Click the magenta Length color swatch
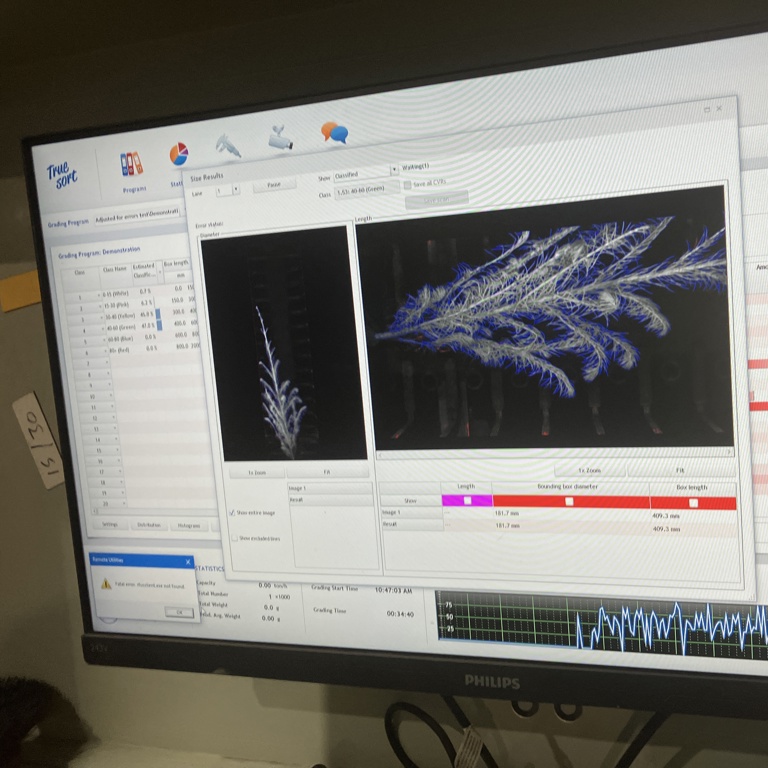Image resolution: width=768 pixels, height=768 pixels. coord(467,500)
